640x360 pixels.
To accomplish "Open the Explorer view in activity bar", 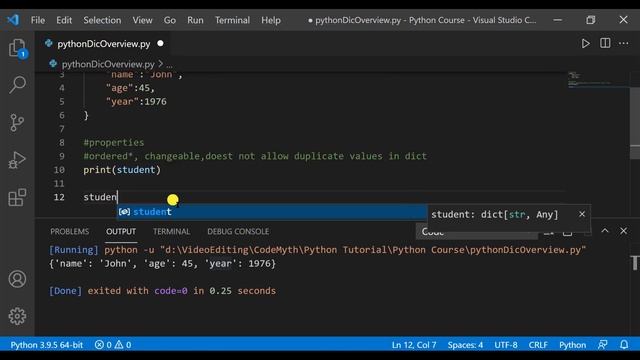I will pos(18,49).
